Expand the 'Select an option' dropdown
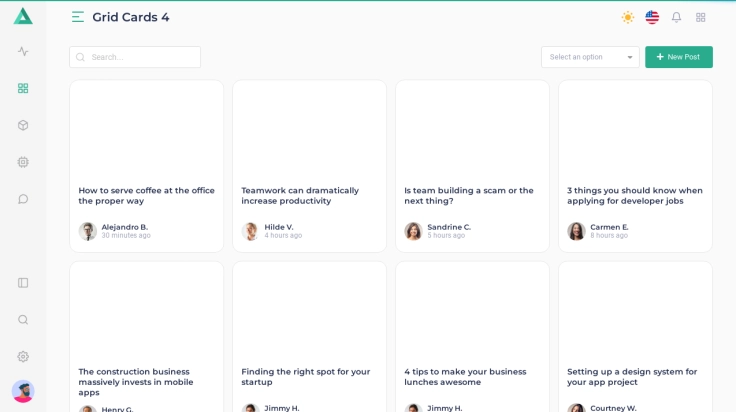Viewport: 736px width, 412px height. pos(590,57)
